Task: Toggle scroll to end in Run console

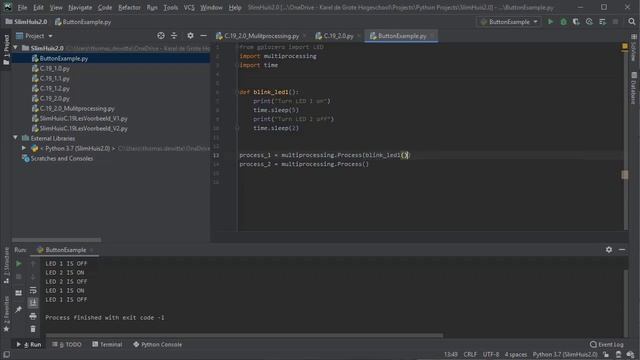Action: (x=33, y=303)
